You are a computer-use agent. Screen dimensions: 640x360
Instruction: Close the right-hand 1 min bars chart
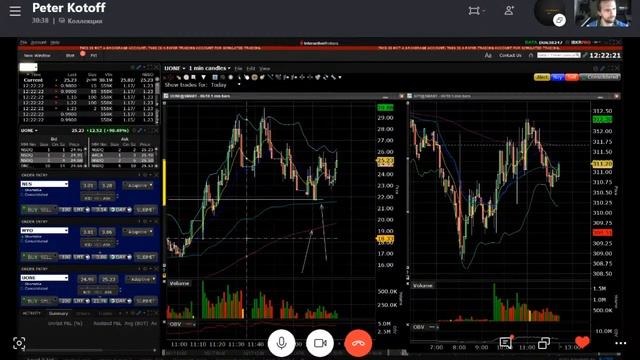click(616, 96)
